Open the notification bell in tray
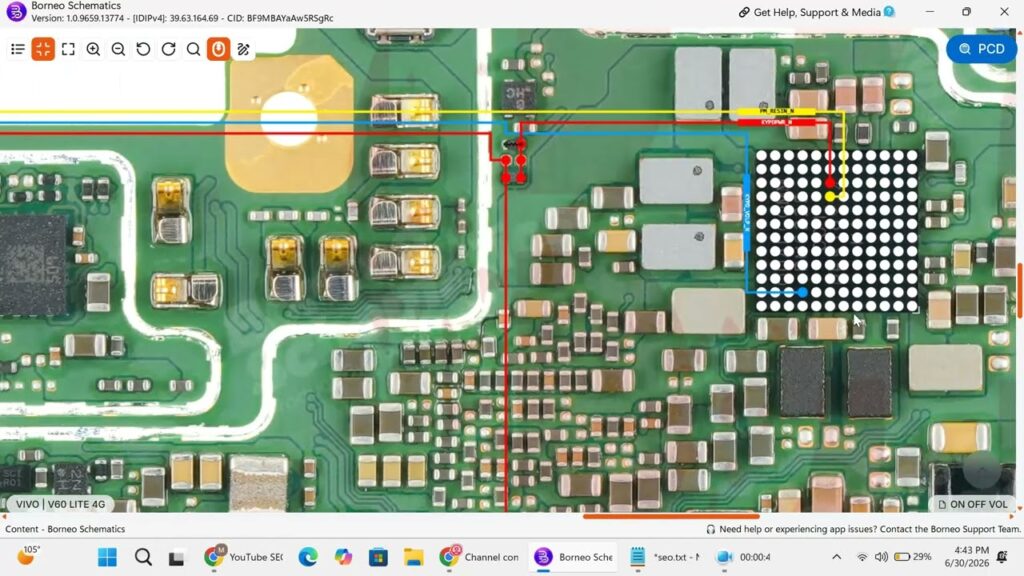 (1002, 556)
